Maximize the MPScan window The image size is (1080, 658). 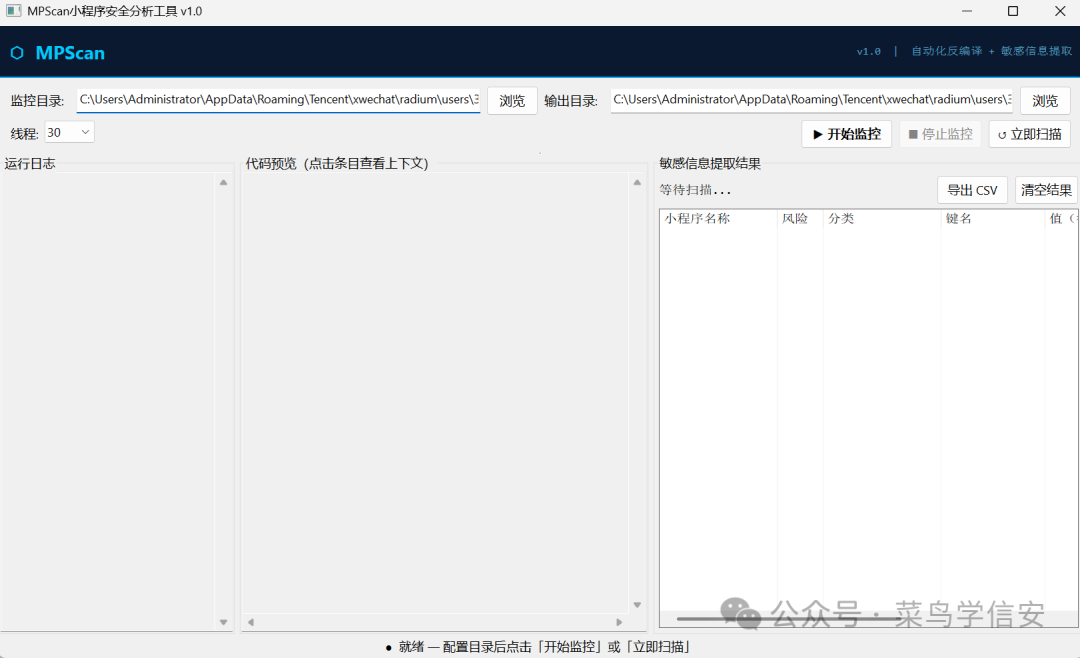[x=1012, y=11]
